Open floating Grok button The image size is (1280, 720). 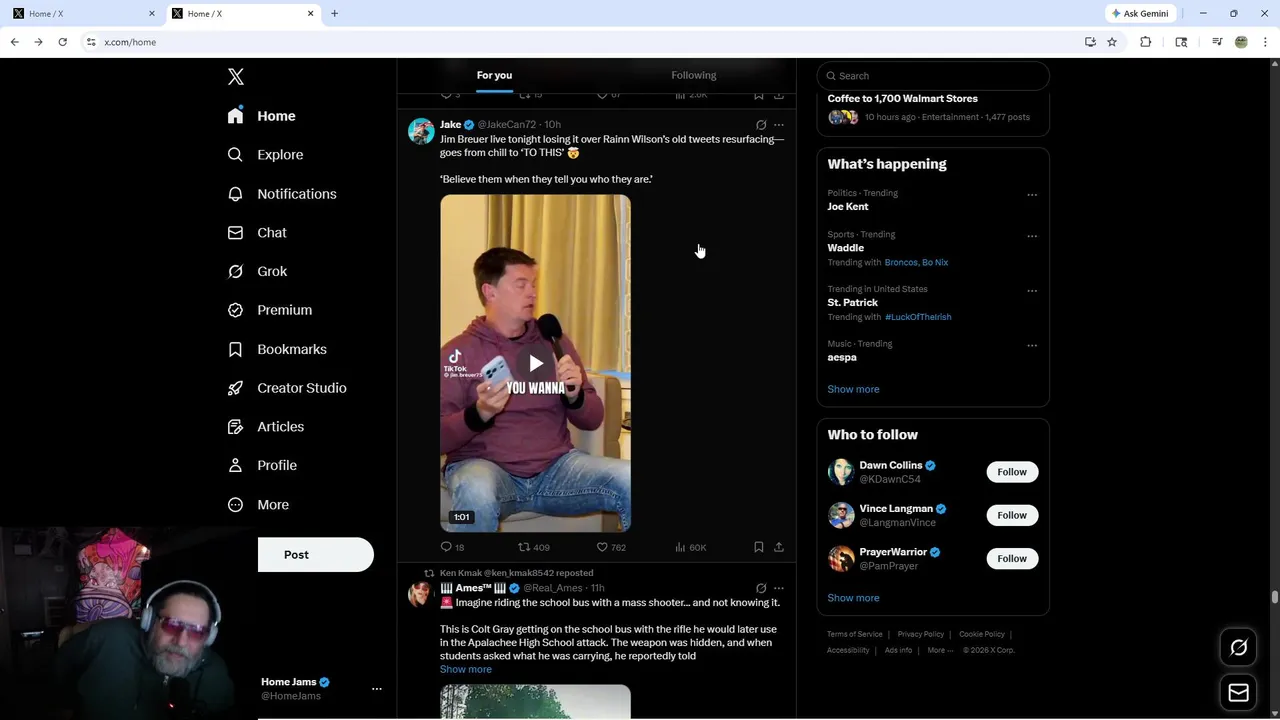coord(1238,648)
